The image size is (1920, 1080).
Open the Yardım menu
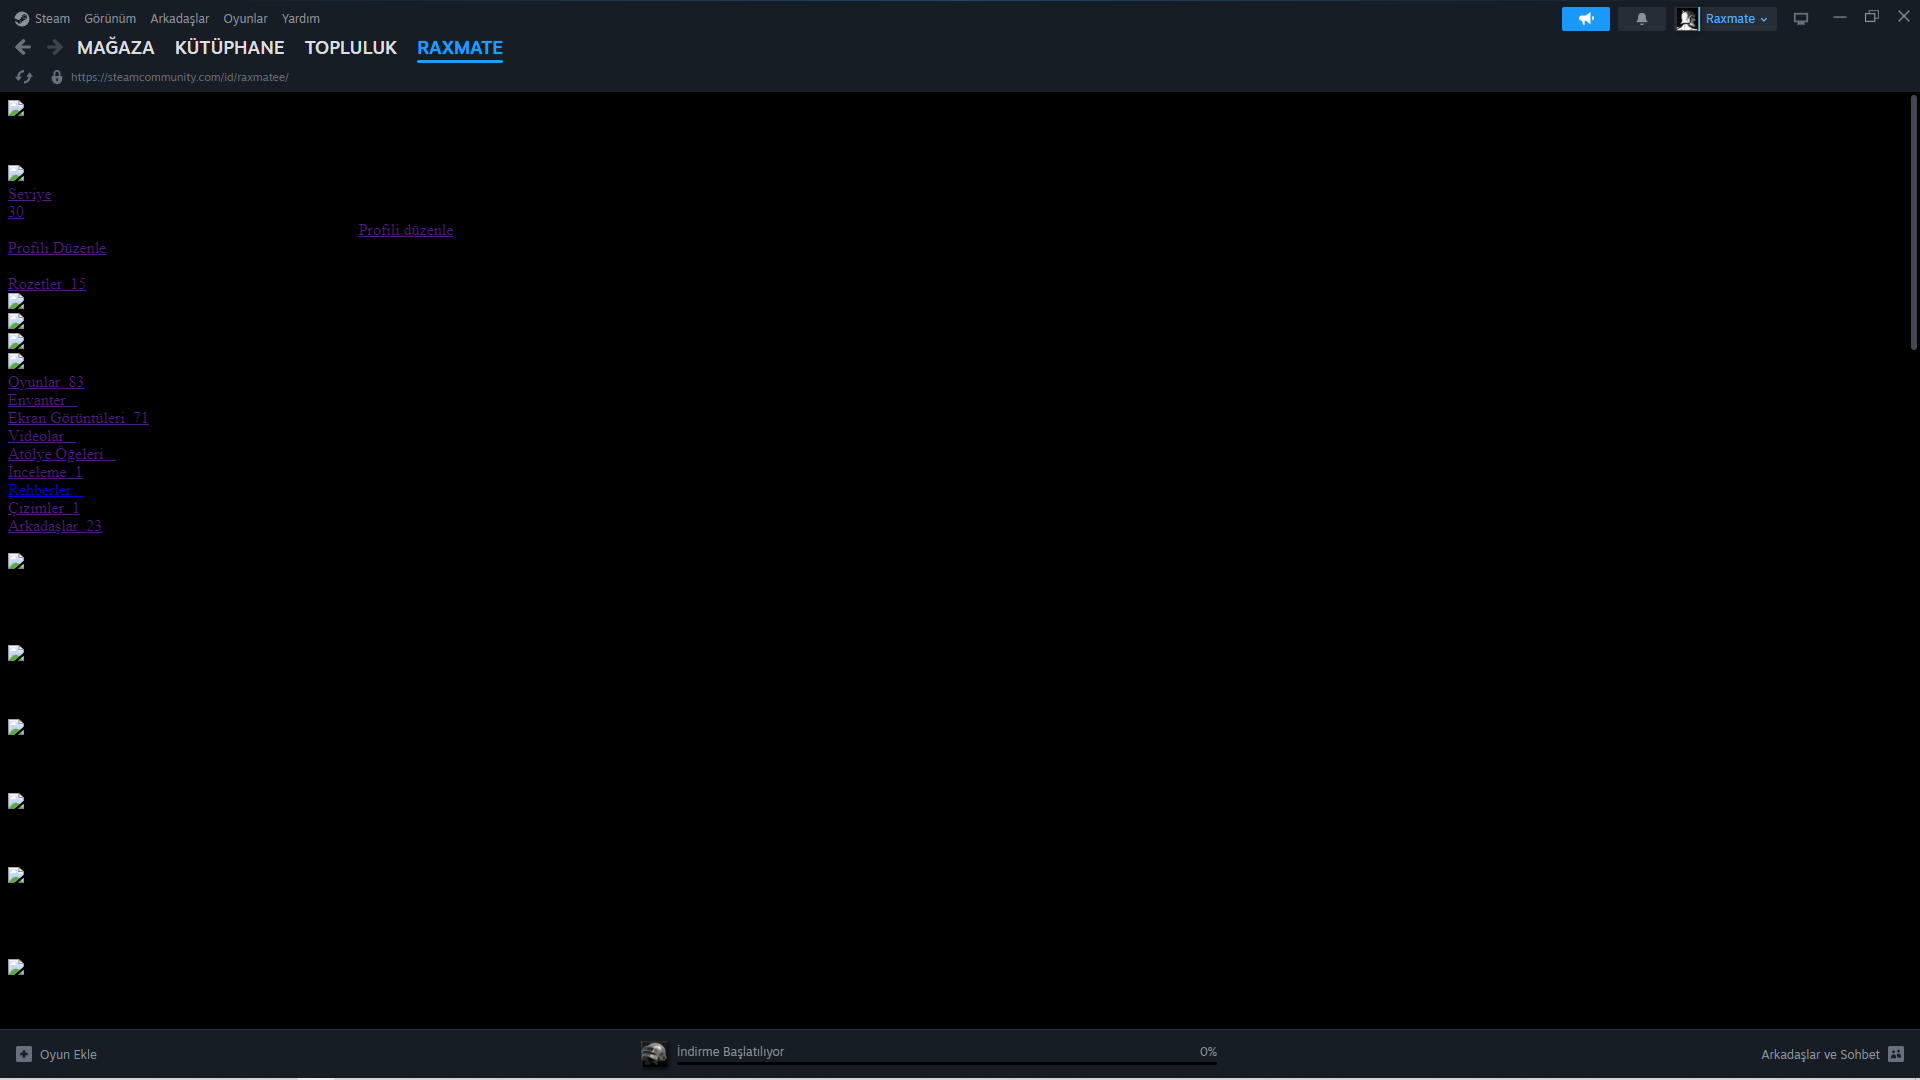coord(301,19)
